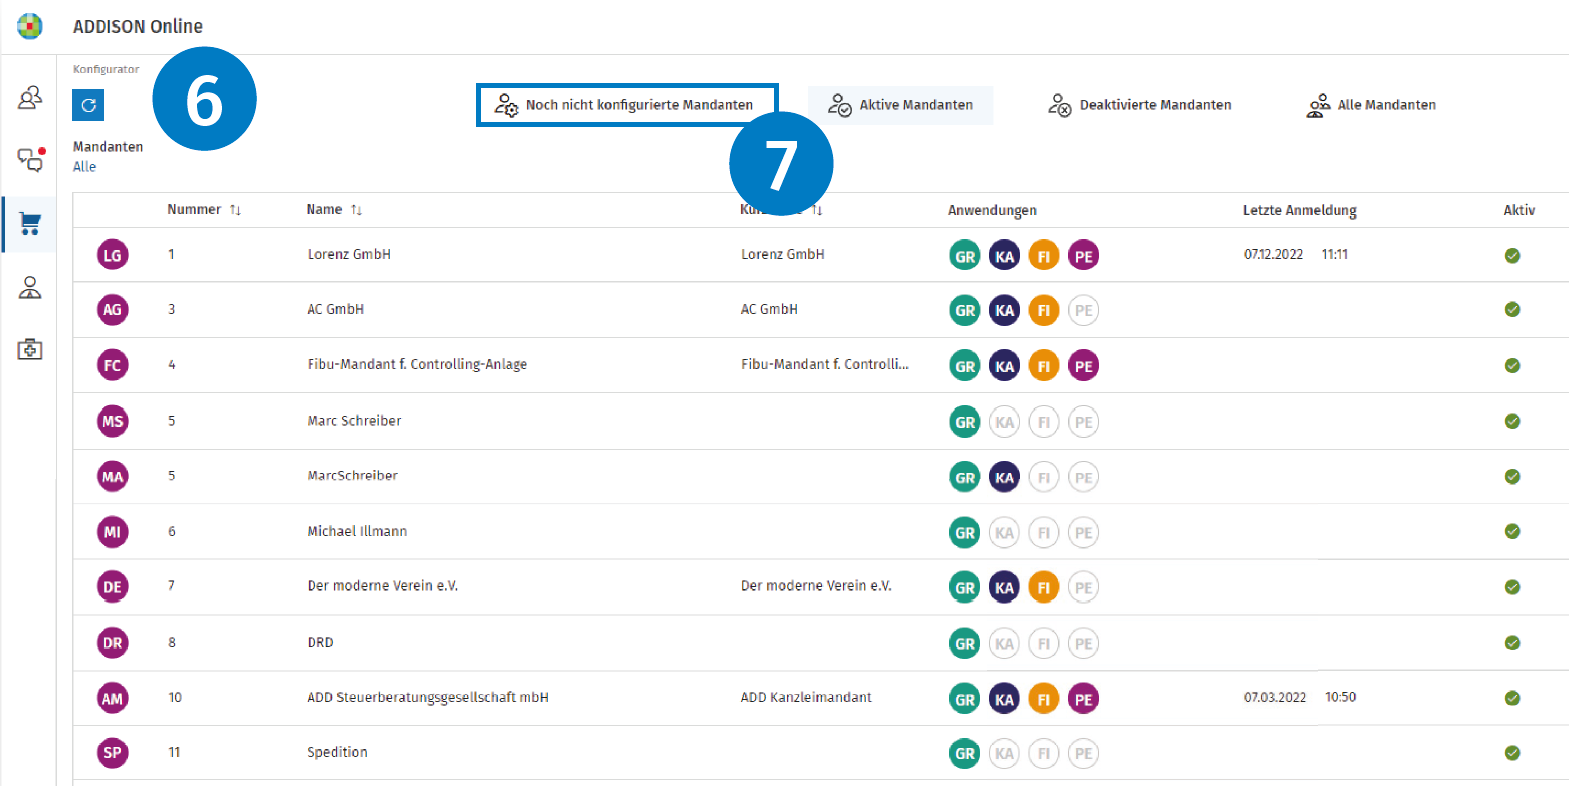Select Noch nicht konfigurierte Mandanten
This screenshot has height=786, width=1569.
(x=627, y=105)
